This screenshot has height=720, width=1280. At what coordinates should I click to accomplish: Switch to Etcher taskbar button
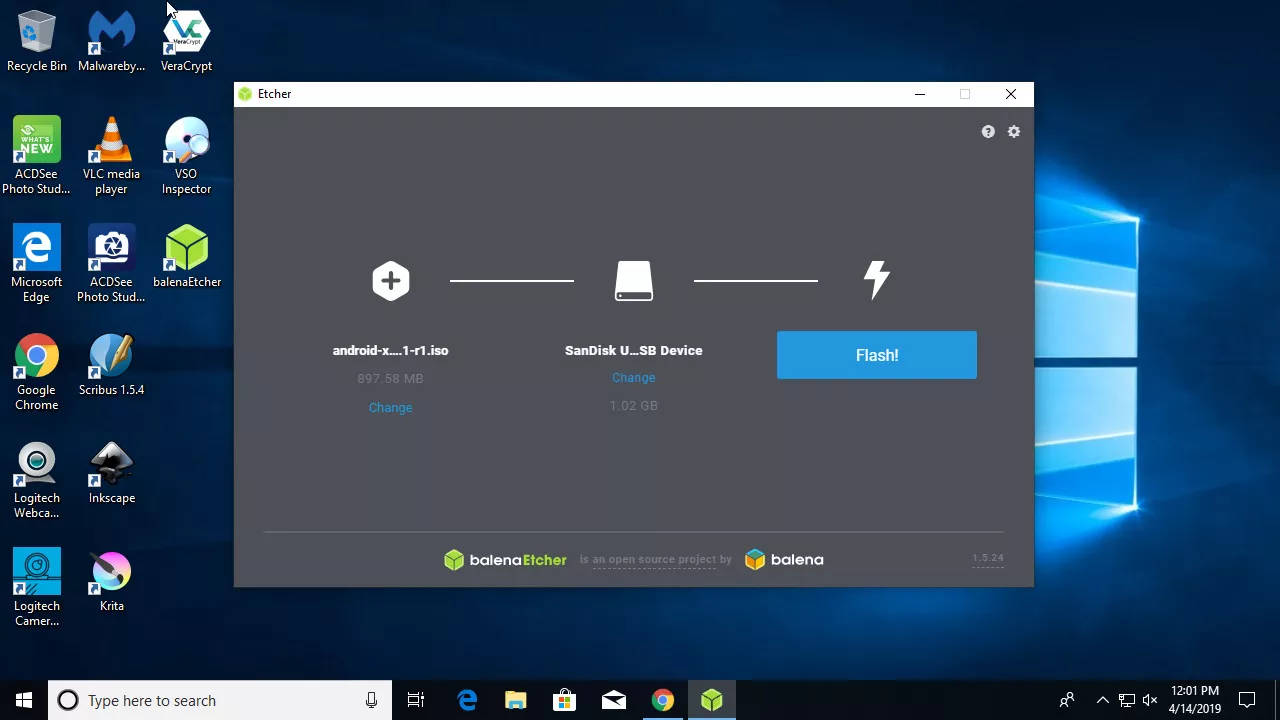(711, 700)
